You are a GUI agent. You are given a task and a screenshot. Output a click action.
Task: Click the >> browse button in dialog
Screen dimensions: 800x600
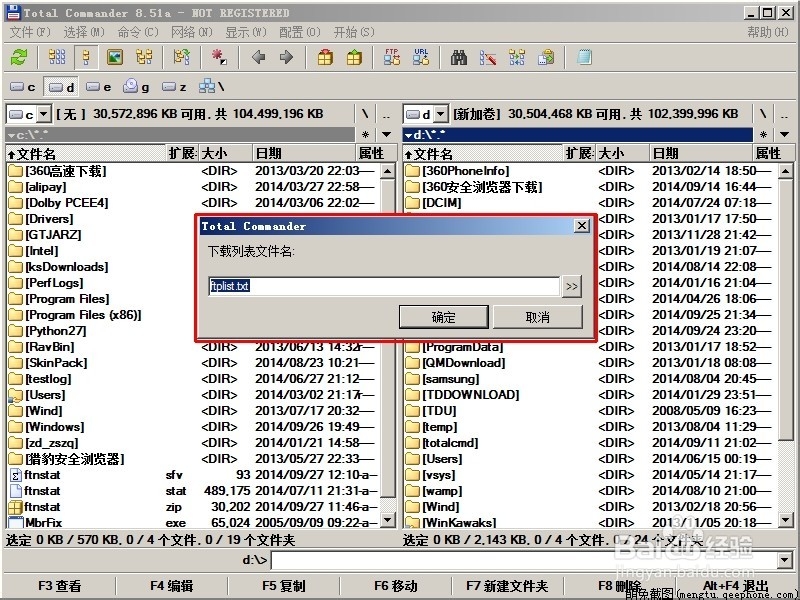click(571, 286)
